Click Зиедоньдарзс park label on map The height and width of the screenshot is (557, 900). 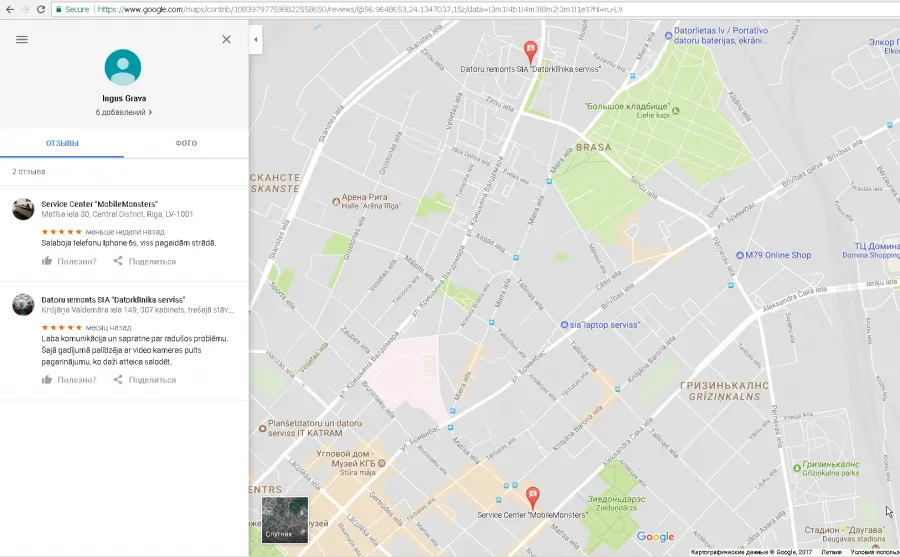(616, 504)
